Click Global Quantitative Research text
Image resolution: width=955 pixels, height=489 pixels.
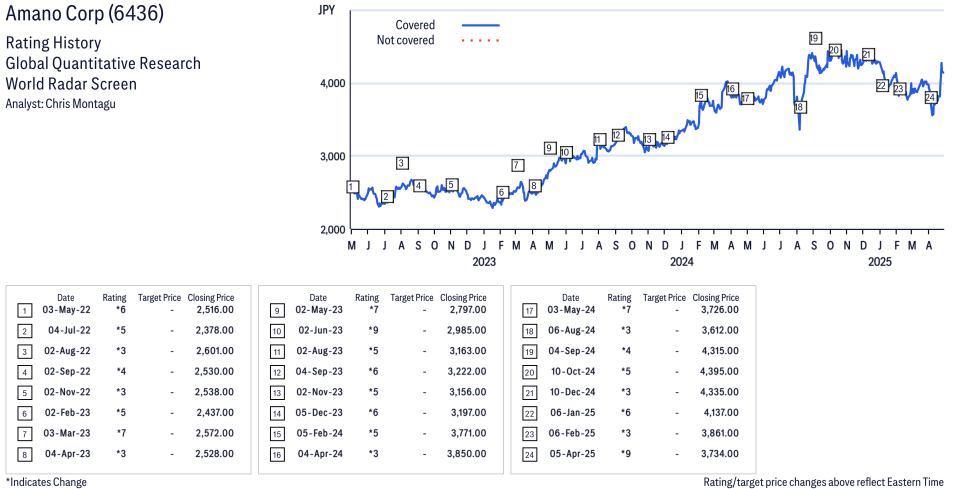coord(103,63)
